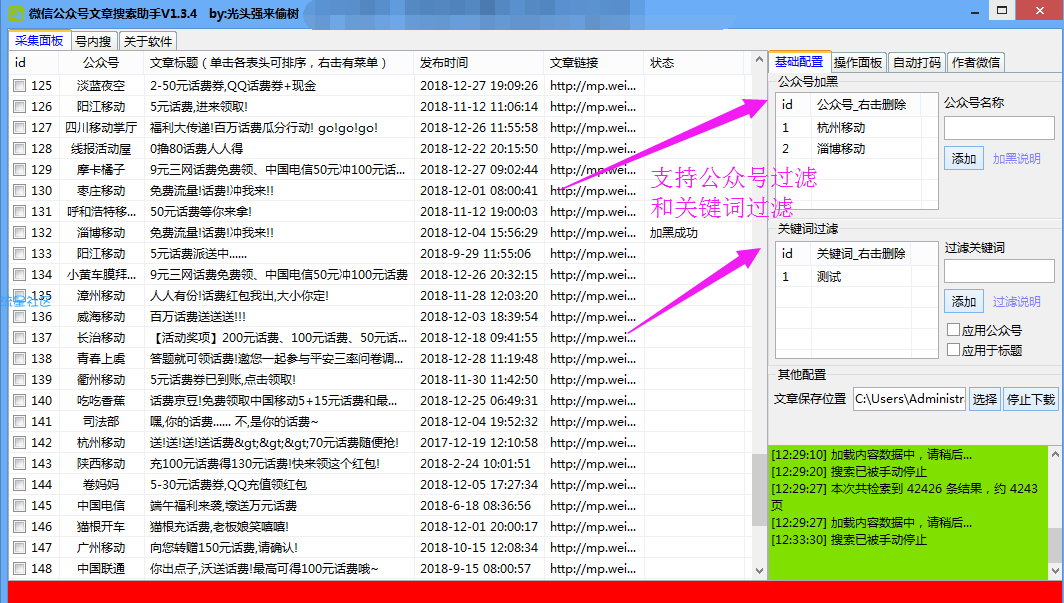Click title '向您转赠150元话费,请确认!'

pos(224,547)
